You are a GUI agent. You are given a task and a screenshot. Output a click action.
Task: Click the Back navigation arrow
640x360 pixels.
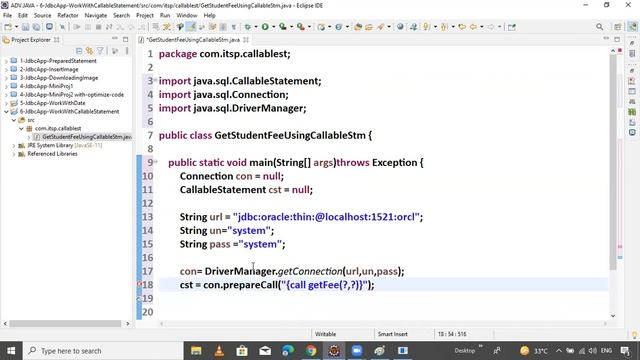click(473, 27)
